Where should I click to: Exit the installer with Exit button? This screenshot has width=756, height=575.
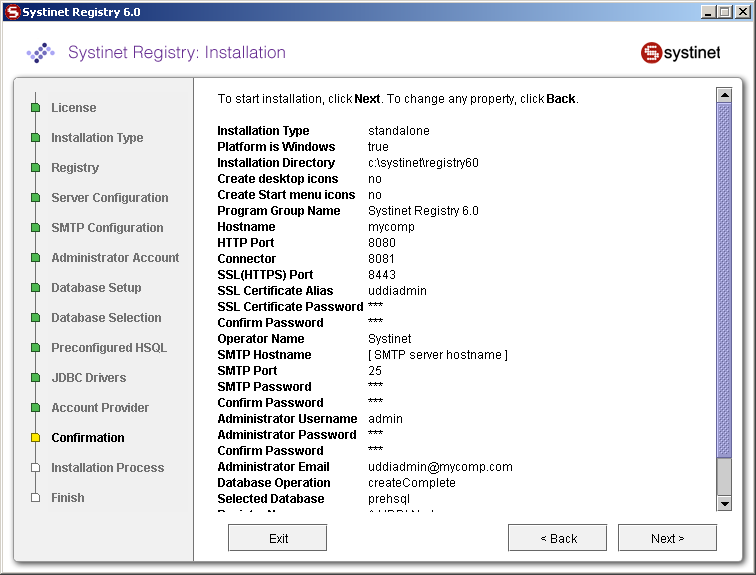click(277, 538)
